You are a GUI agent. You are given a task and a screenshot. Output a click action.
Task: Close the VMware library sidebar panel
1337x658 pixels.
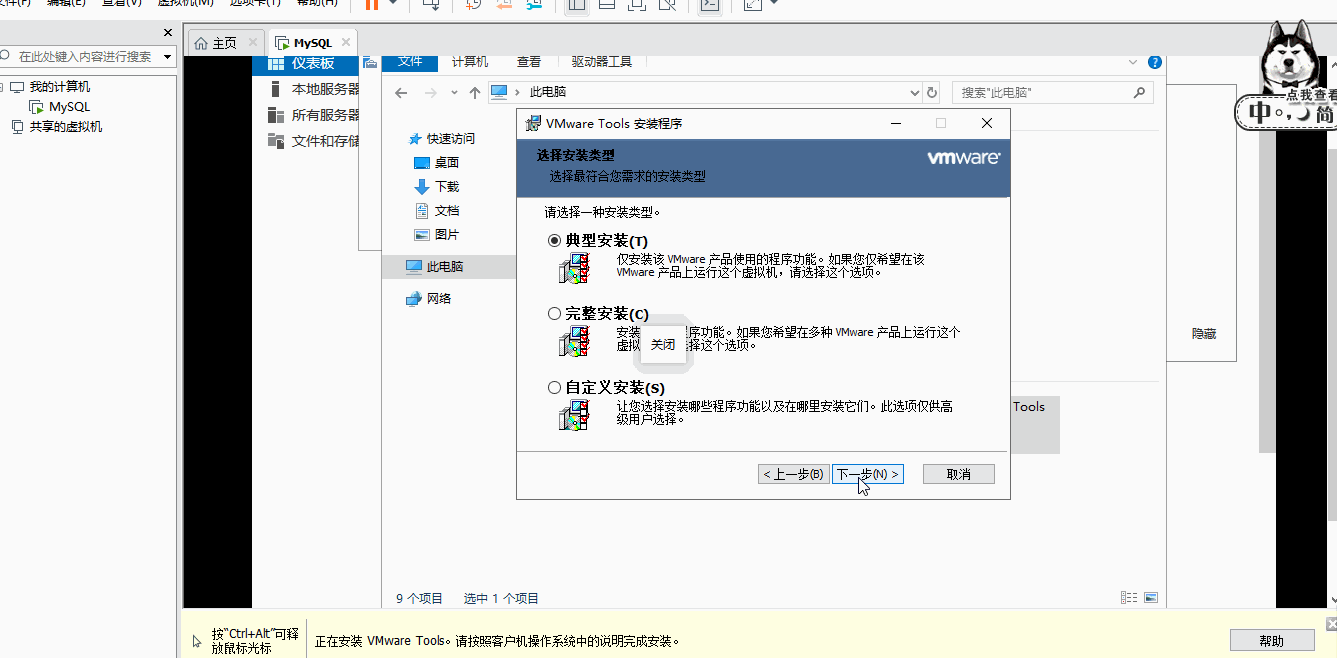pyautogui.click(x=167, y=33)
